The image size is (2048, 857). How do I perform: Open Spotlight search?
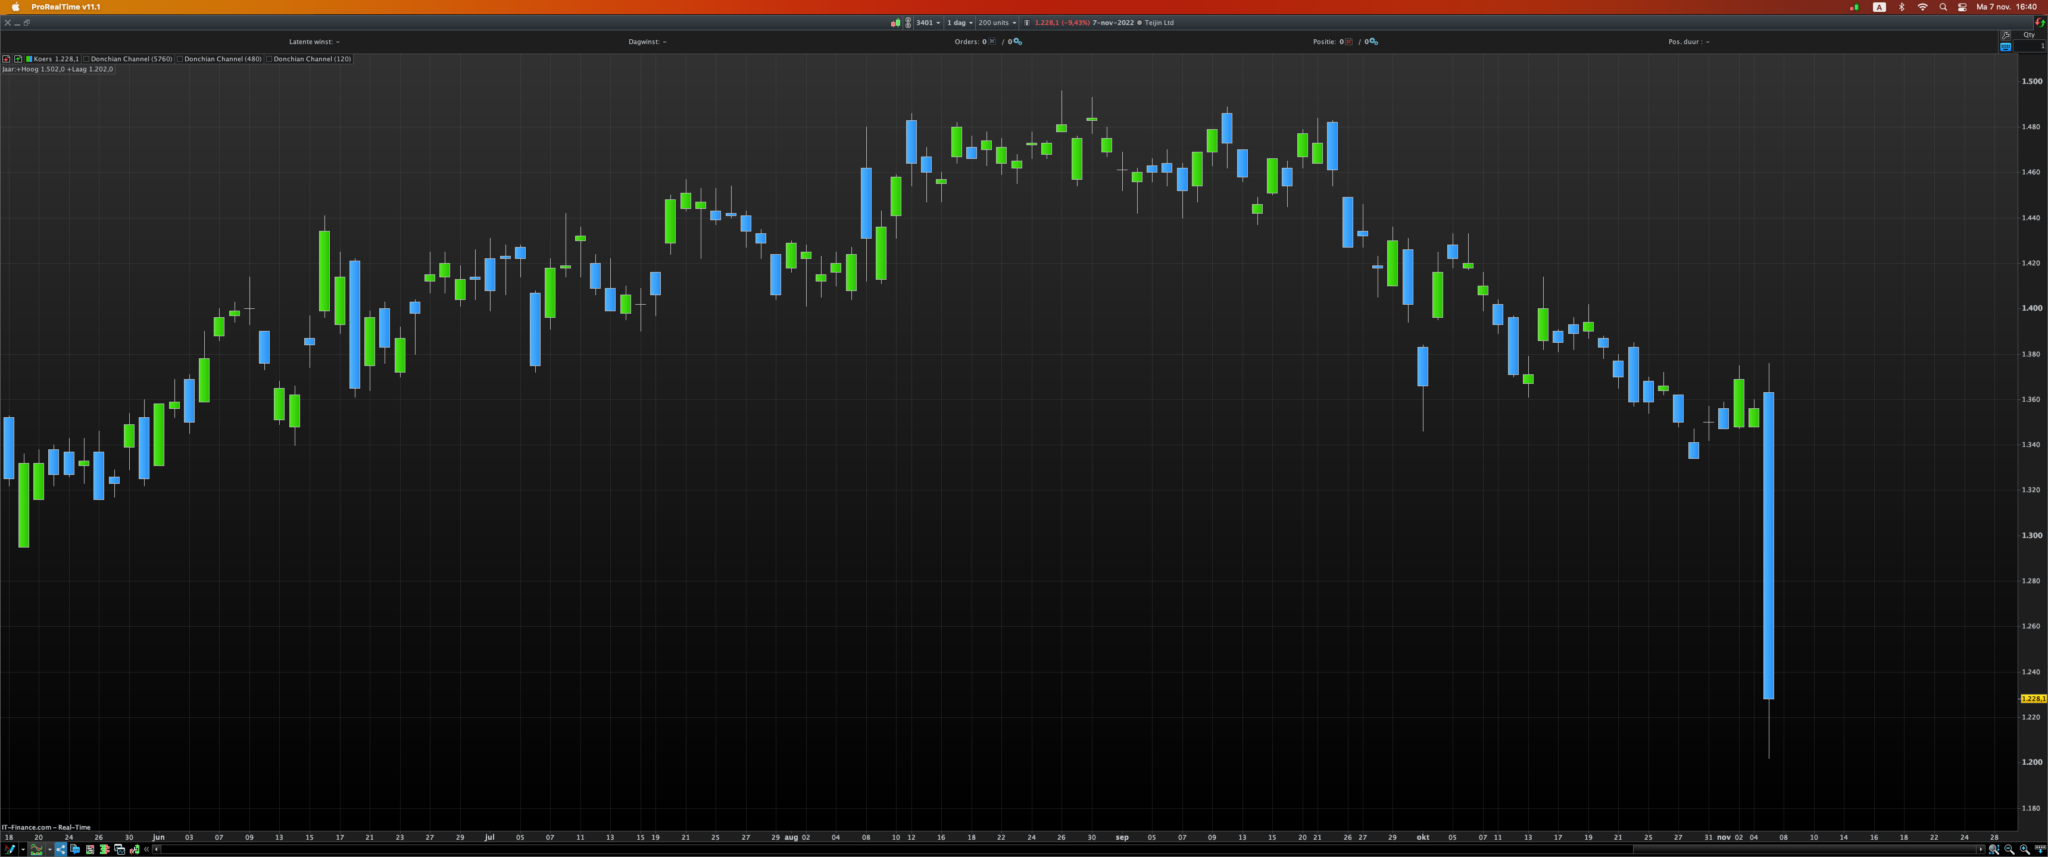click(1943, 7)
